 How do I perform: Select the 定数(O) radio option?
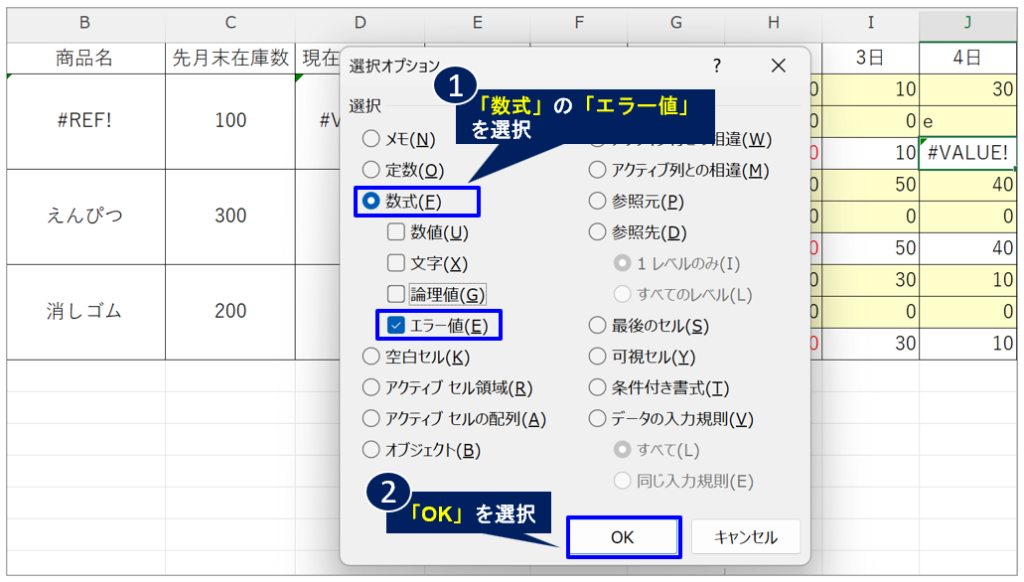click(x=372, y=170)
